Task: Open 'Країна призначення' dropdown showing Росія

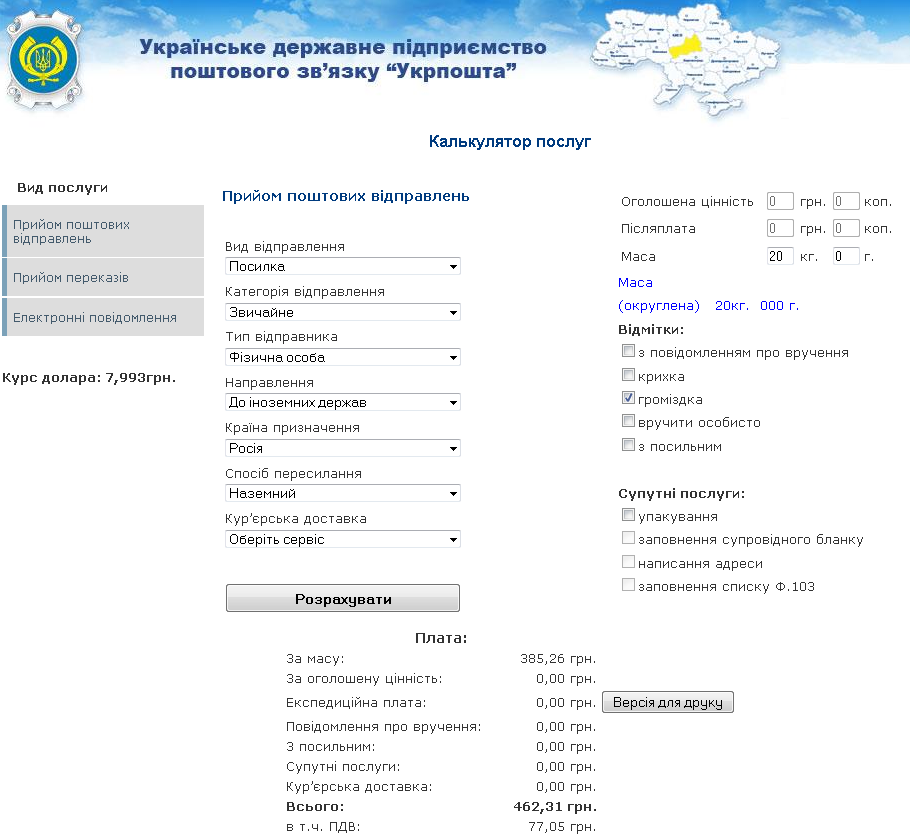Action: pos(342,448)
